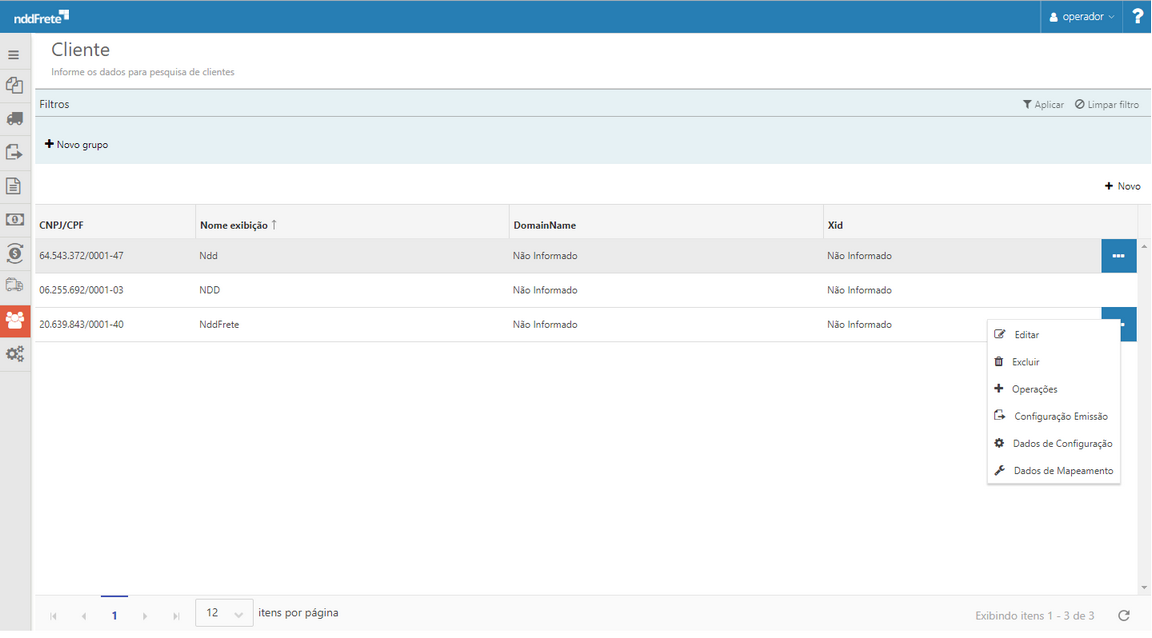Open the money sync sidebar icon

[x=14, y=253]
